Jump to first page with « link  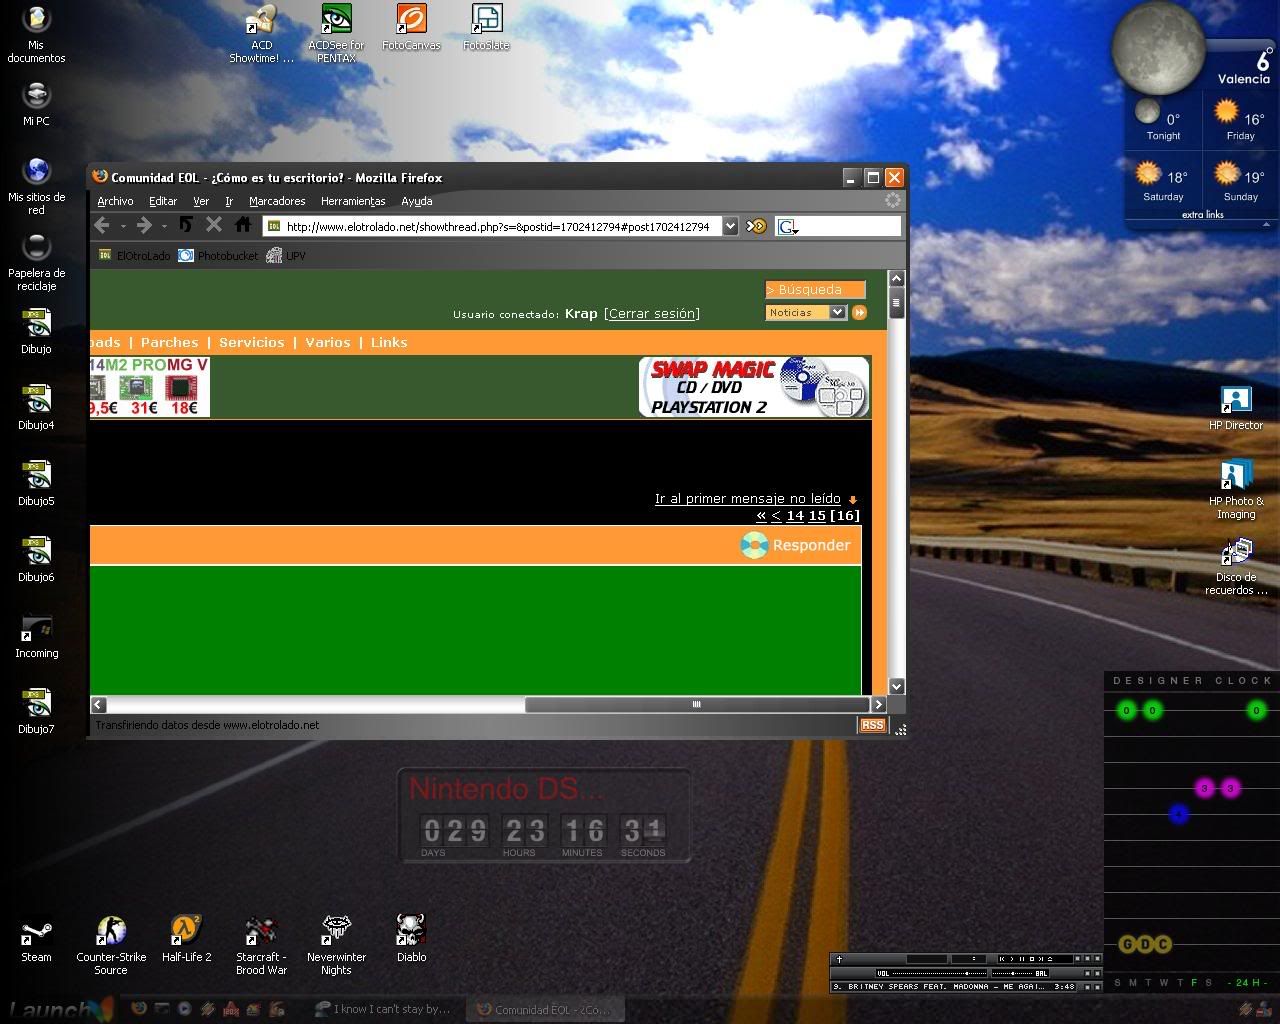pyautogui.click(x=761, y=516)
